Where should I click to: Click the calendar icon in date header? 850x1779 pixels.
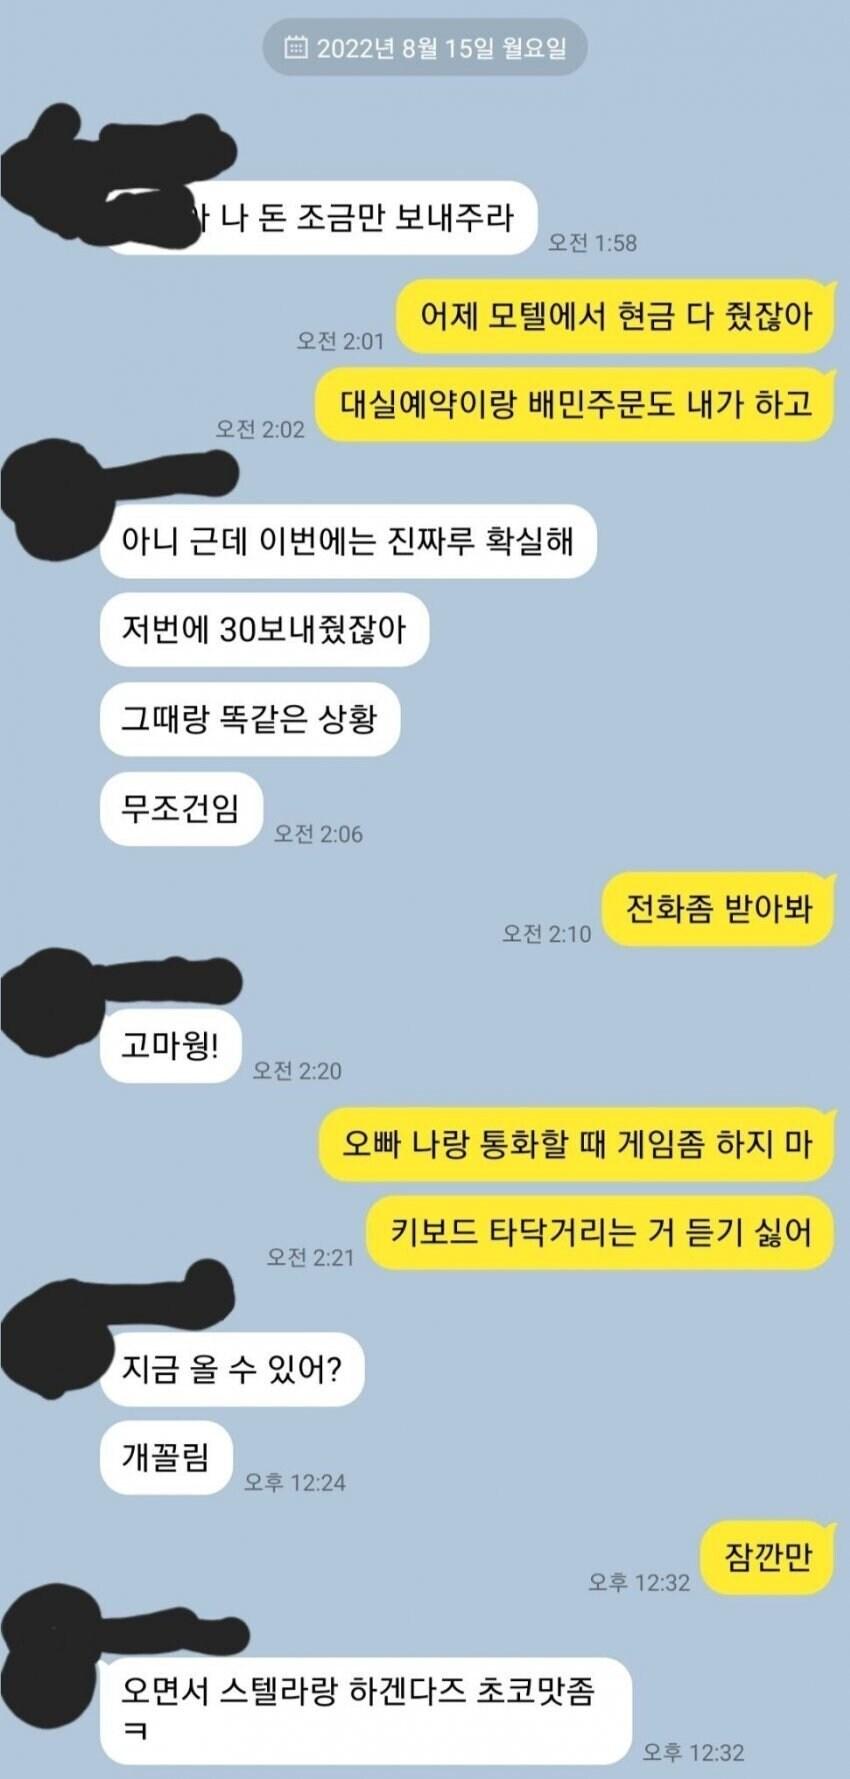click(x=295, y=47)
